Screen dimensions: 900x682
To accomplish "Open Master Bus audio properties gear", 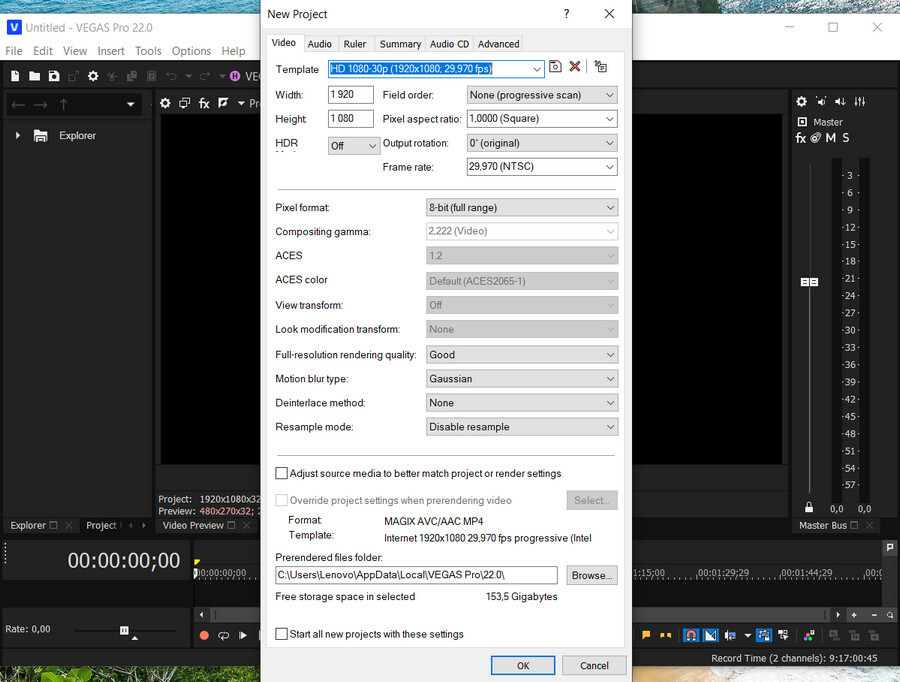I will pyautogui.click(x=801, y=102).
